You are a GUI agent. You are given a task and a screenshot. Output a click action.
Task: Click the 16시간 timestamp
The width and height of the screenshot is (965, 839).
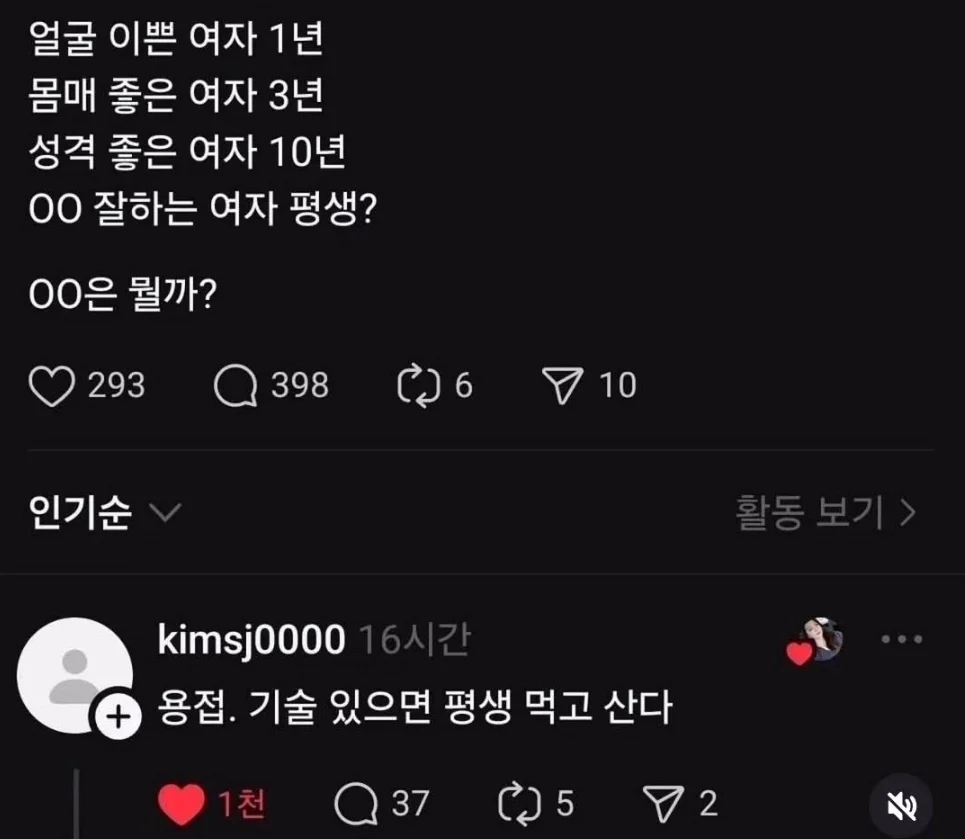tap(413, 641)
